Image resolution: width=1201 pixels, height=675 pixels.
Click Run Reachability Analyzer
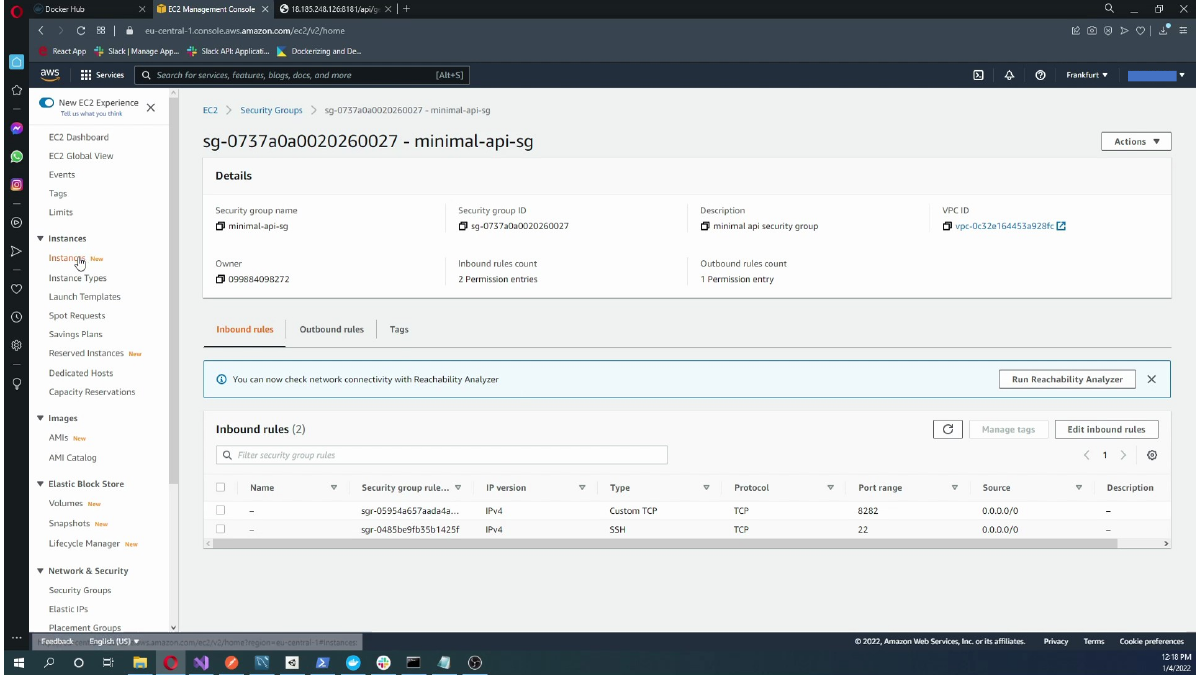pos(1067,379)
